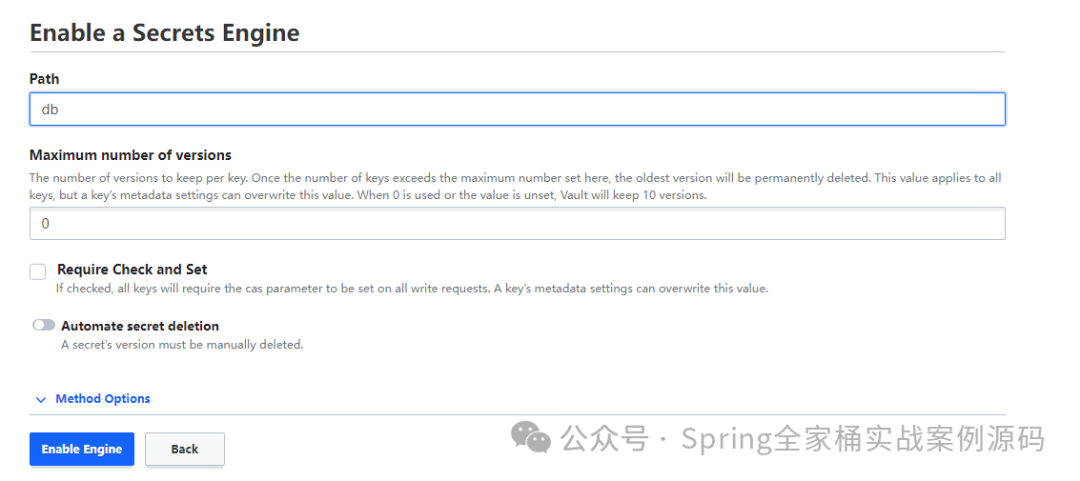Click the cas parameter help text
This screenshot has height=481, width=1080.
tap(412, 289)
